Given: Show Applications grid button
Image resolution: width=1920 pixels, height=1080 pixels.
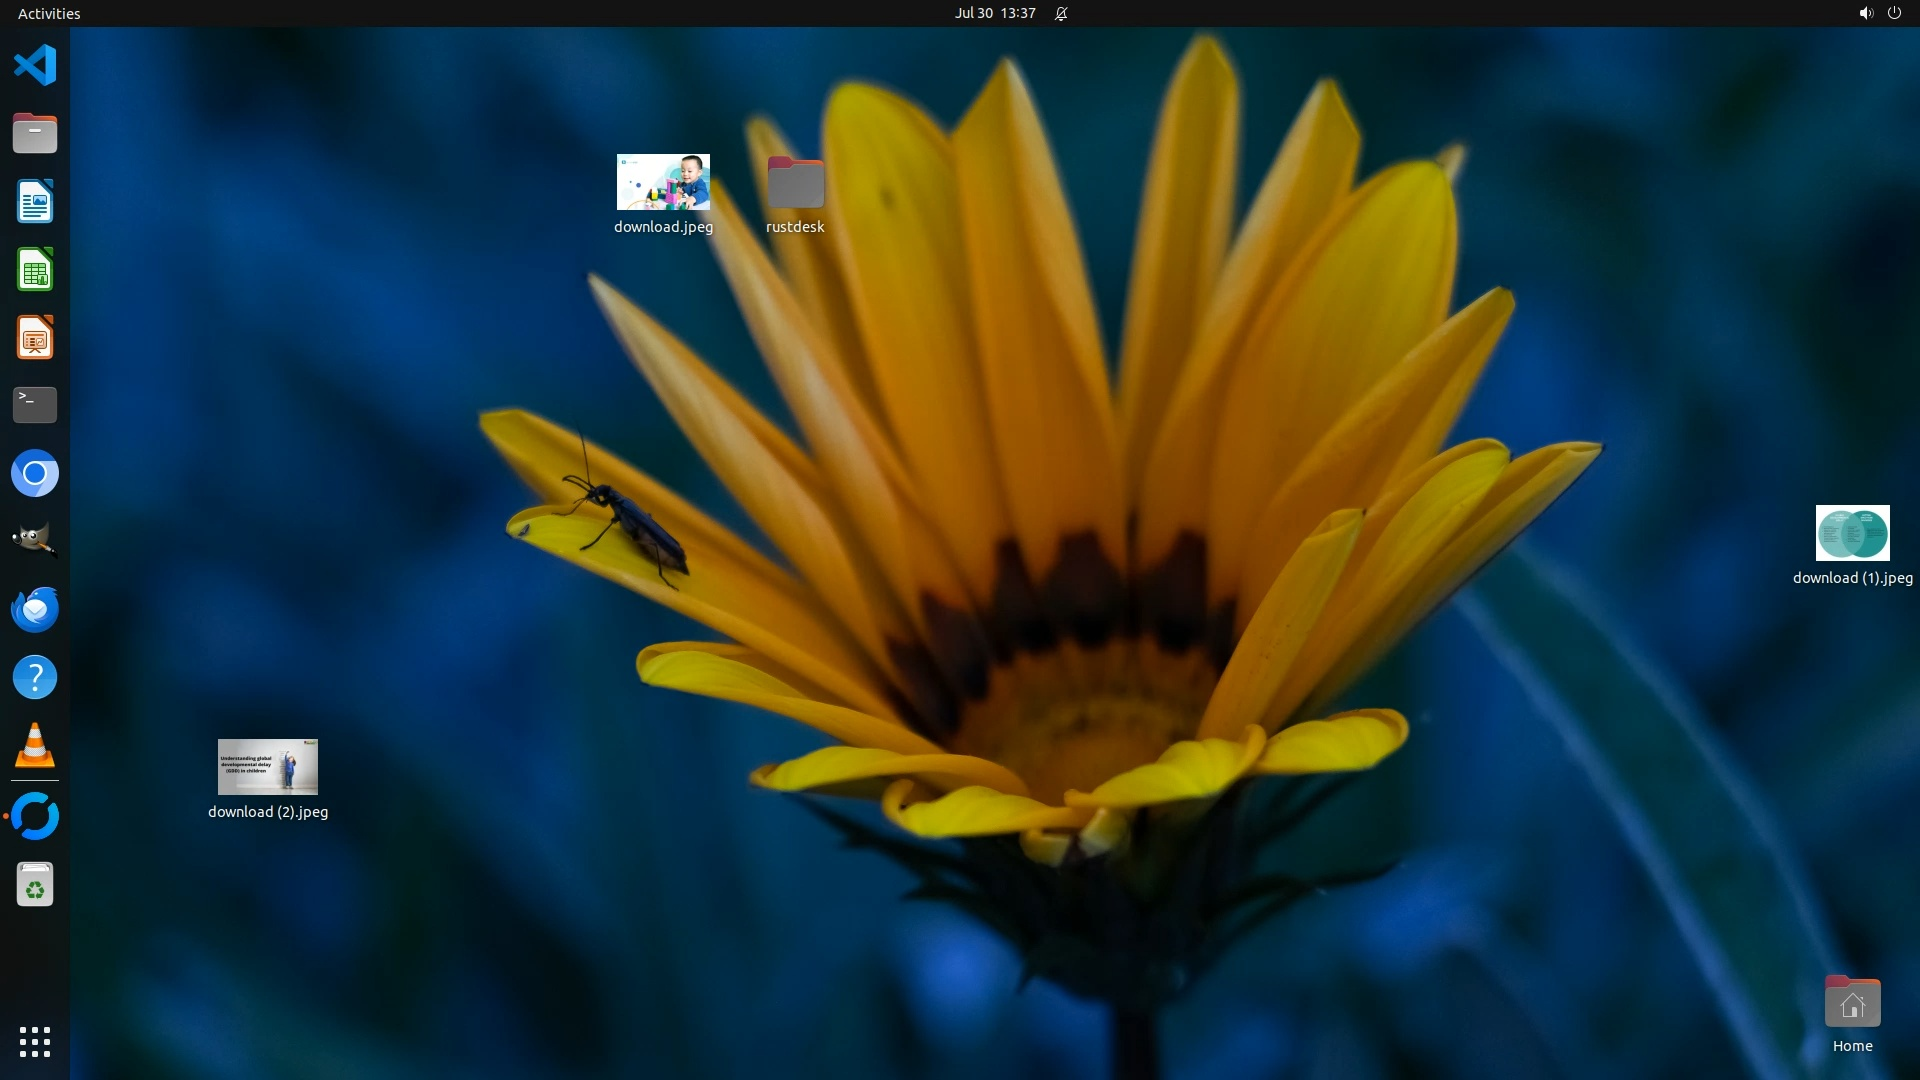Looking at the screenshot, I should [35, 1041].
